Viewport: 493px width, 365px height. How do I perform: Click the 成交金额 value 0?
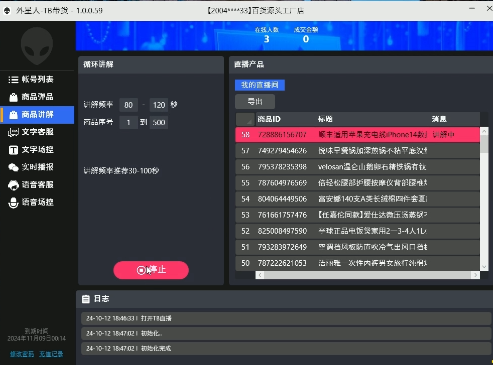click(306, 39)
